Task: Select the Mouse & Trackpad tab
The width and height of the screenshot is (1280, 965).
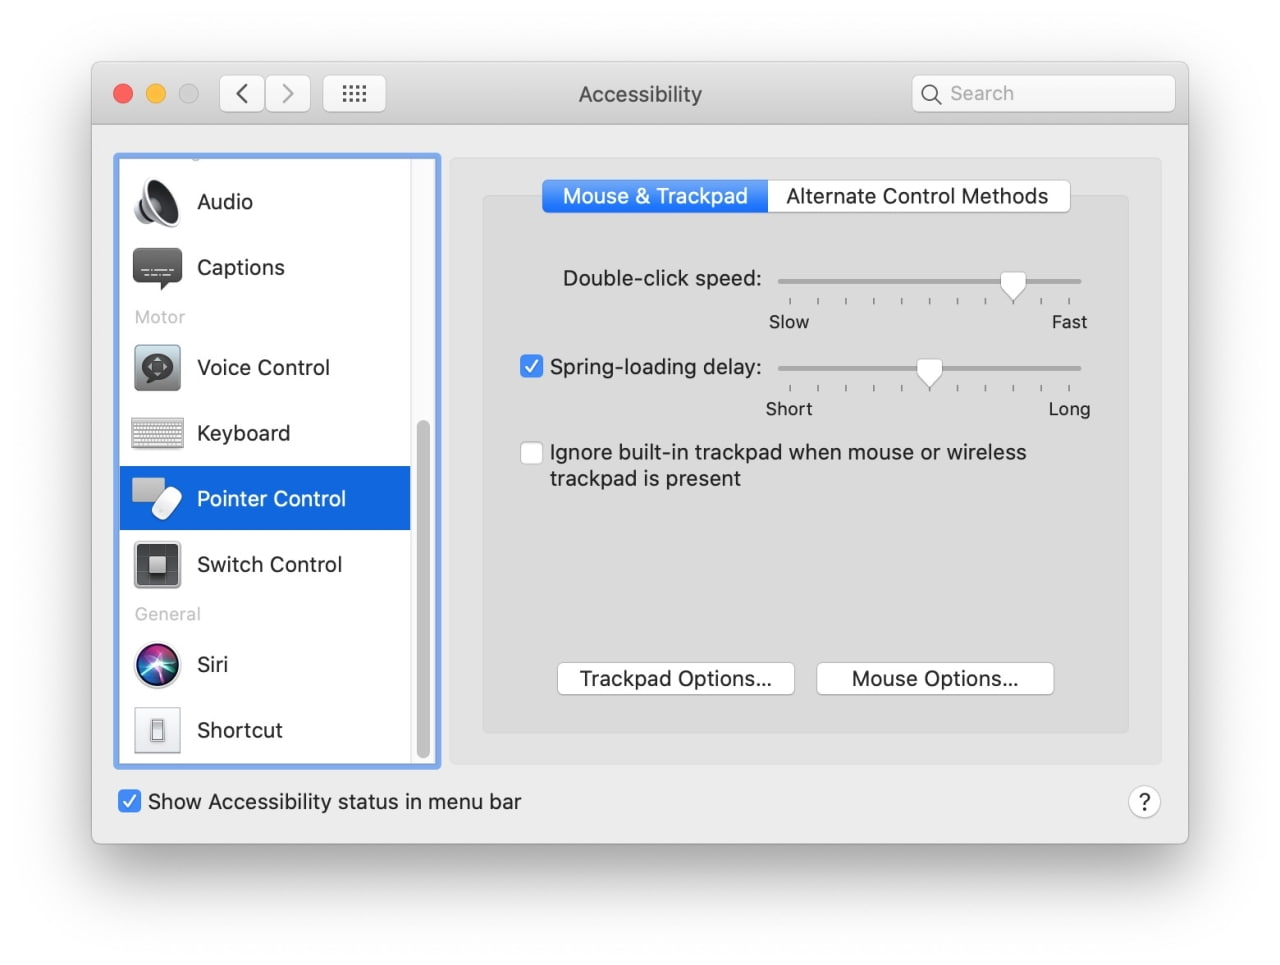Action: [655, 196]
